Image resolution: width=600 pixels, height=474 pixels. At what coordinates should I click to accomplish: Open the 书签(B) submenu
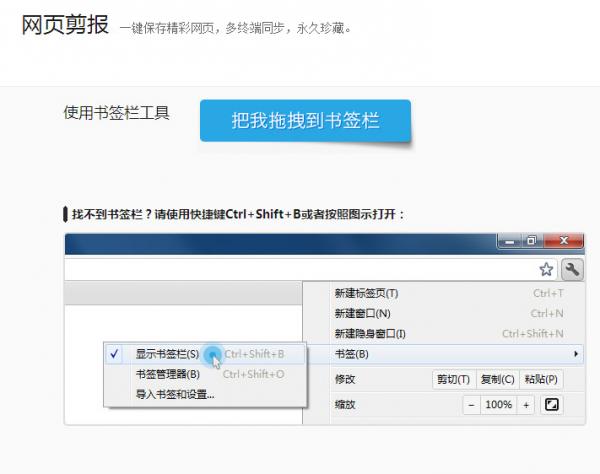click(444, 354)
